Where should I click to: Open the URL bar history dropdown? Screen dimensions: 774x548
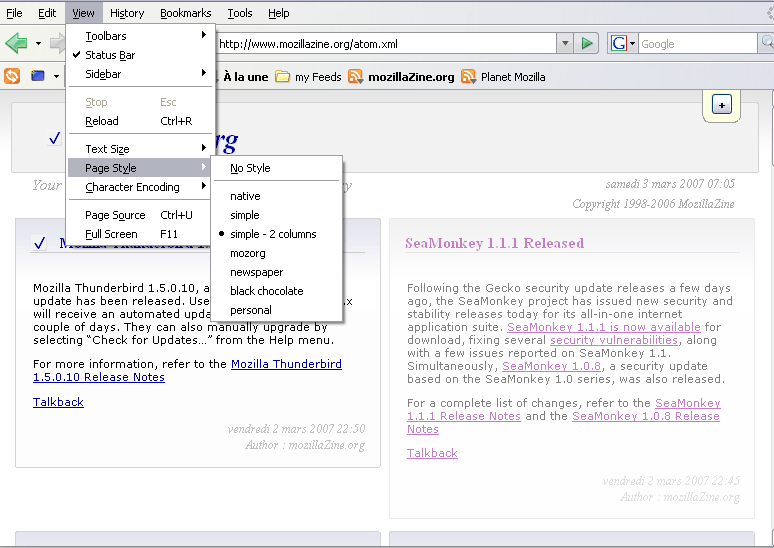click(x=565, y=43)
